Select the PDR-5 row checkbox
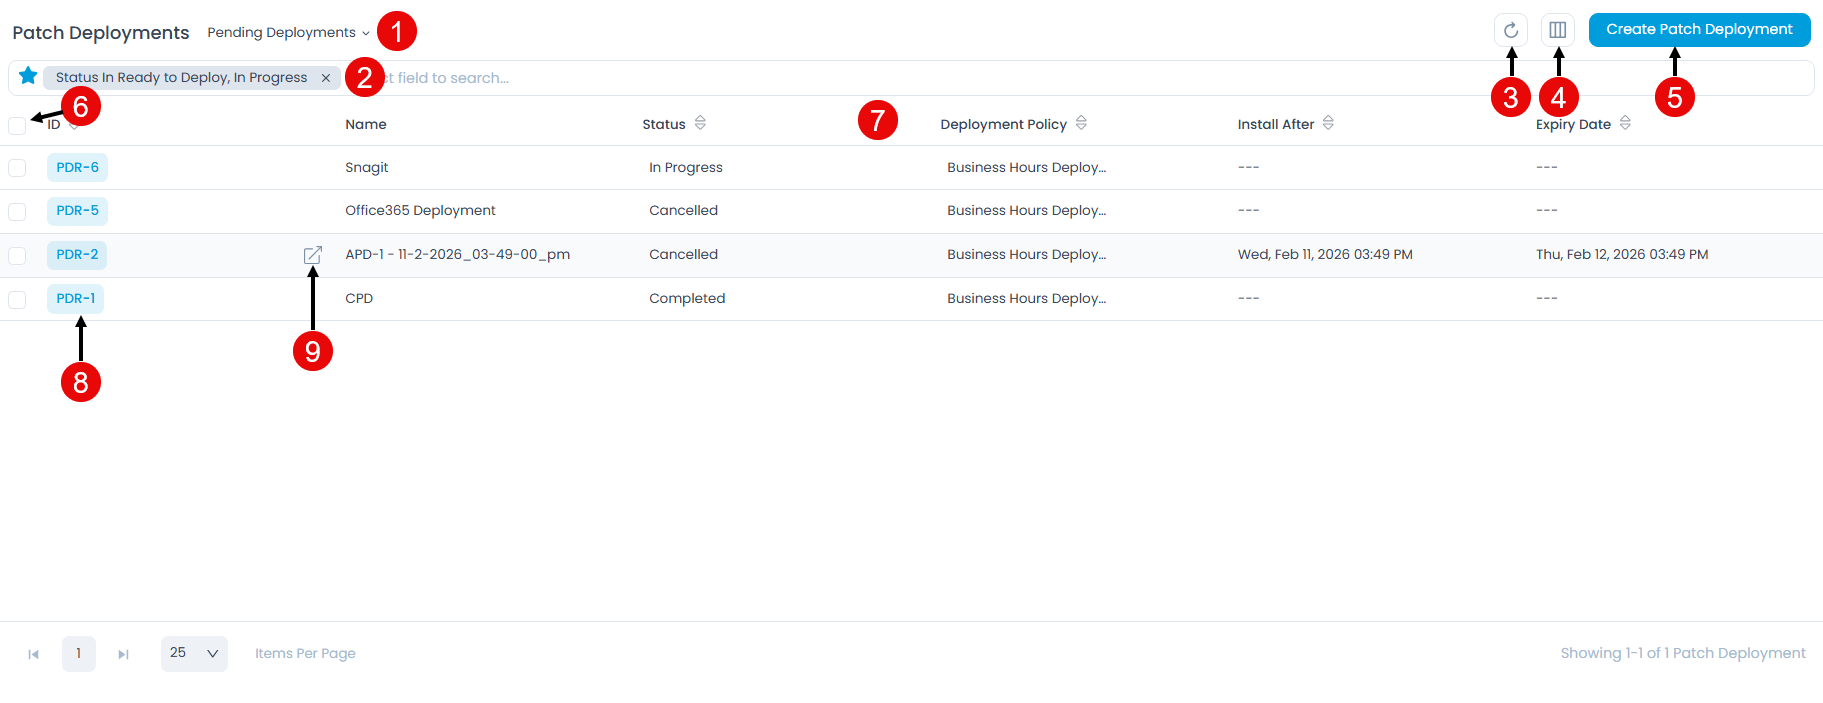Viewport: 1823px width, 703px height. pyautogui.click(x=17, y=212)
